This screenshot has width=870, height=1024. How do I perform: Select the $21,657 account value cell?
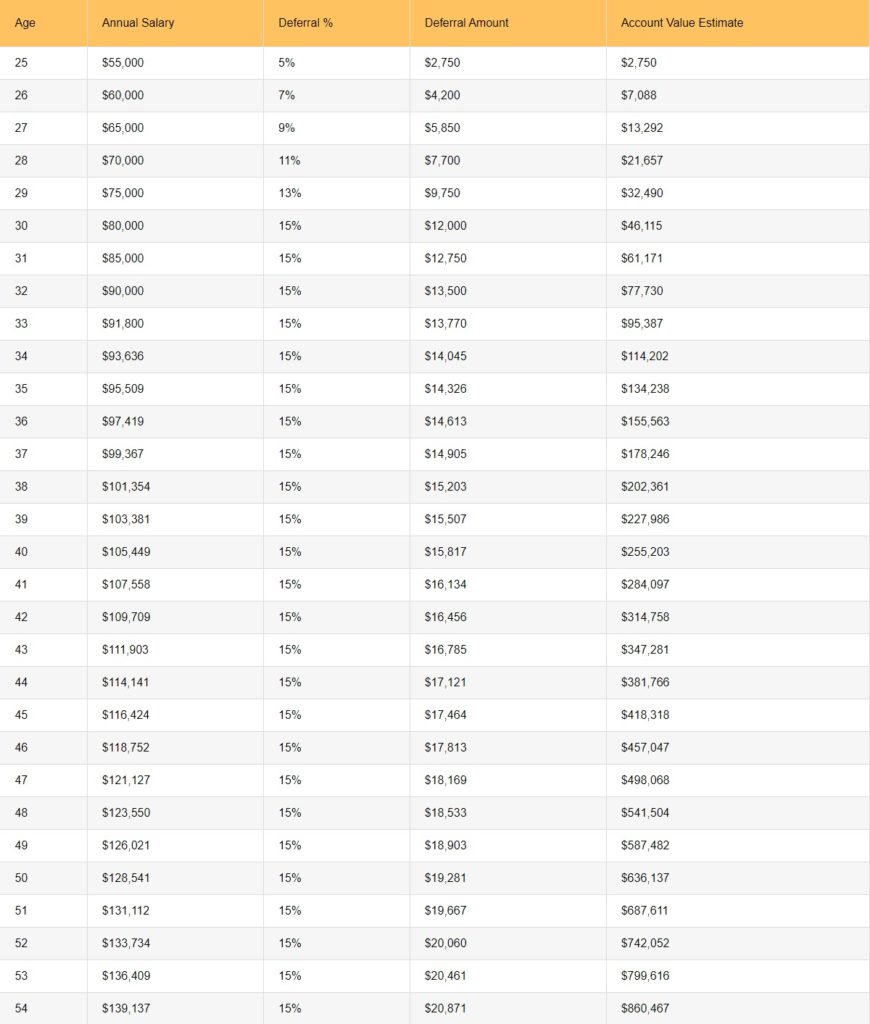click(641, 161)
